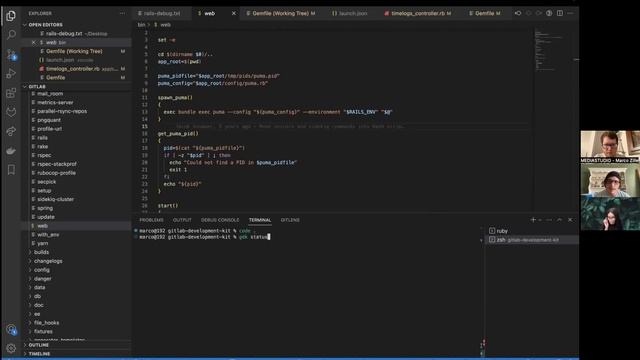Switch to the Gemfile tab

[x=484, y=13]
